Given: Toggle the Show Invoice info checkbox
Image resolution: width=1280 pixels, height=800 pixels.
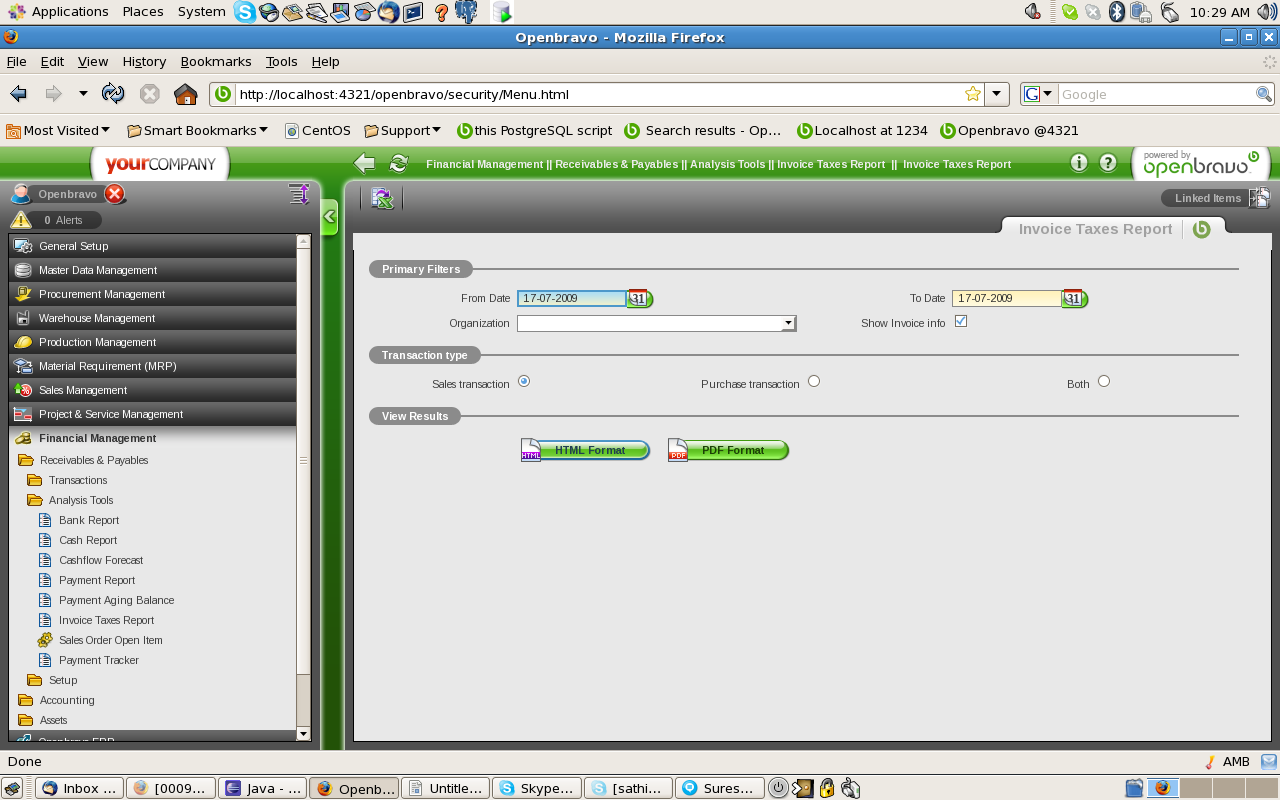Looking at the screenshot, I should click(x=961, y=321).
